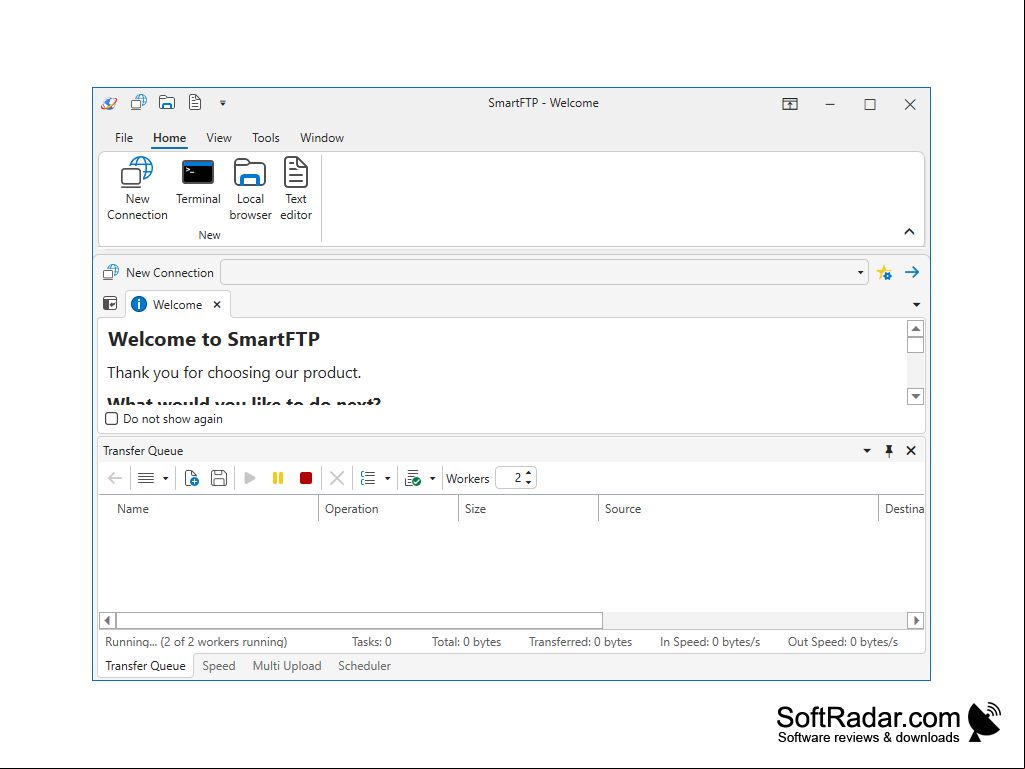Click the quick access text editor icon
Image resolution: width=1025 pixels, height=769 pixels.
click(x=195, y=102)
